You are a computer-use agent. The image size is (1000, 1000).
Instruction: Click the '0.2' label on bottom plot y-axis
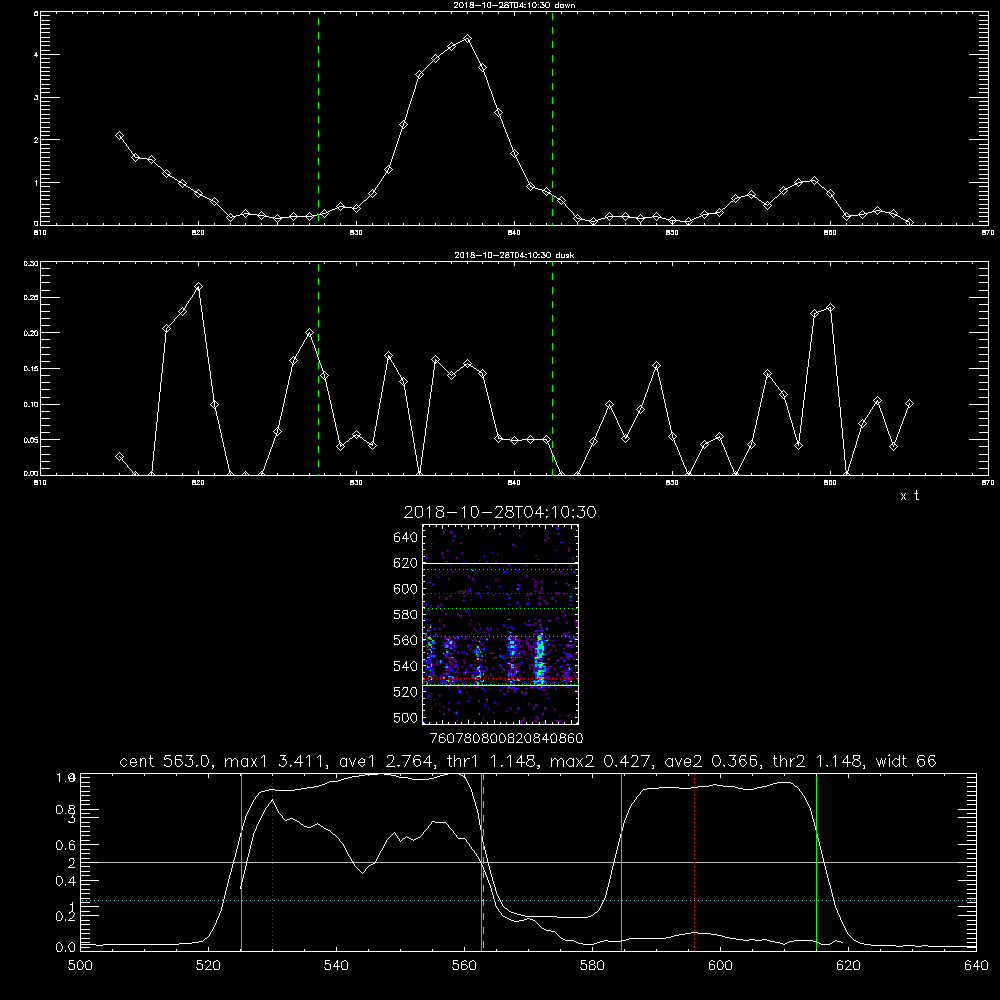pos(66,916)
